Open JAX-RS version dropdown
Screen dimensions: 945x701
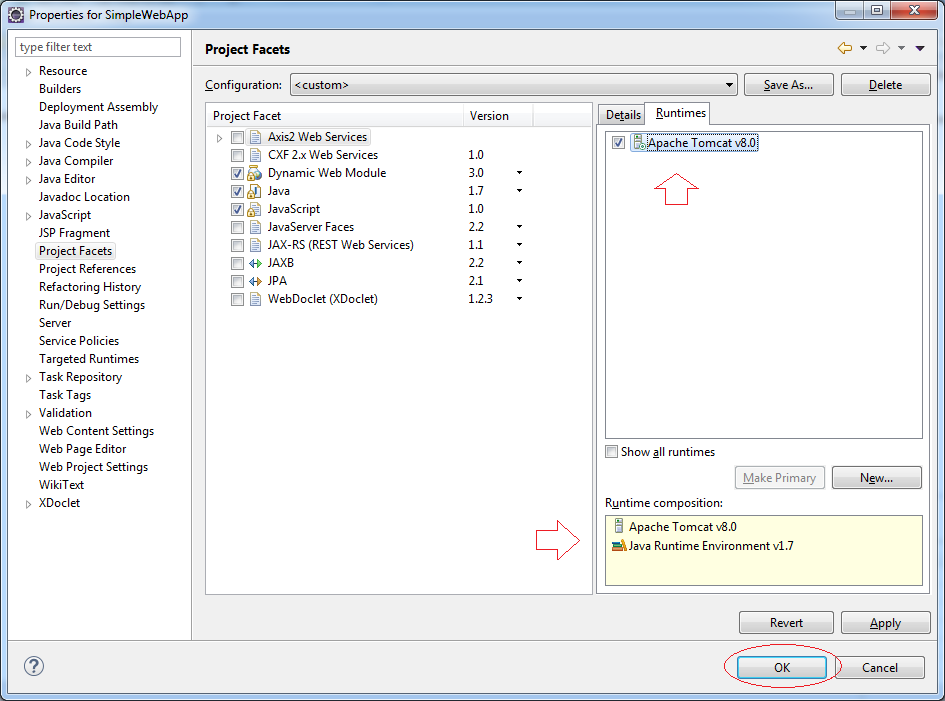point(519,245)
